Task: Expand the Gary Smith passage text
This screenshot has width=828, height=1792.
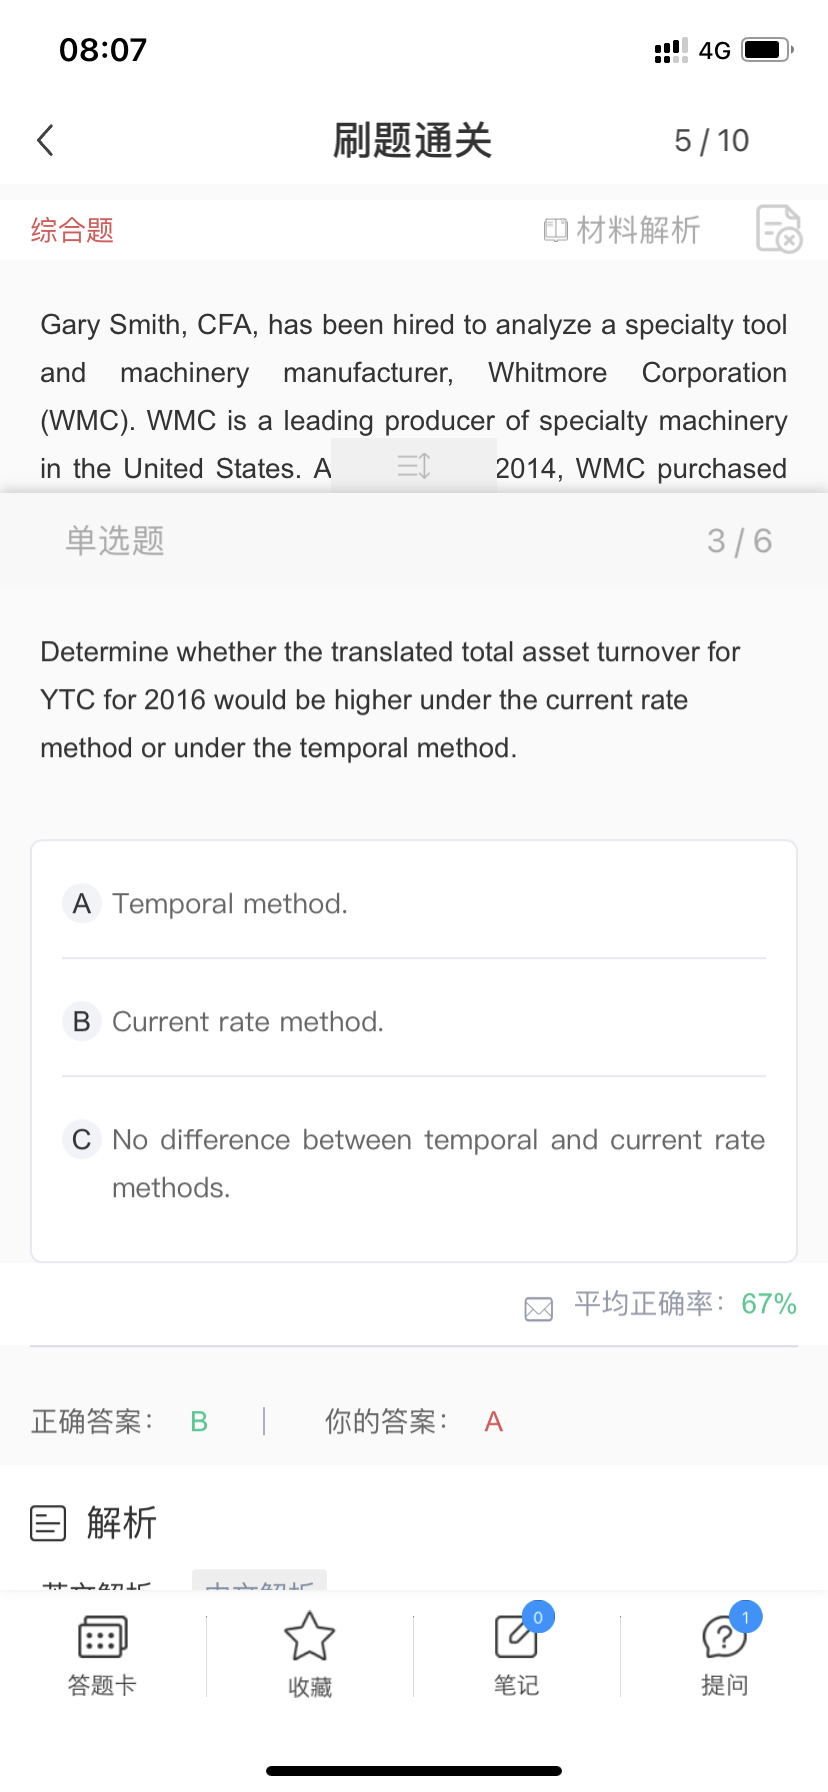Action: pyautogui.click(x=414, y=396)
